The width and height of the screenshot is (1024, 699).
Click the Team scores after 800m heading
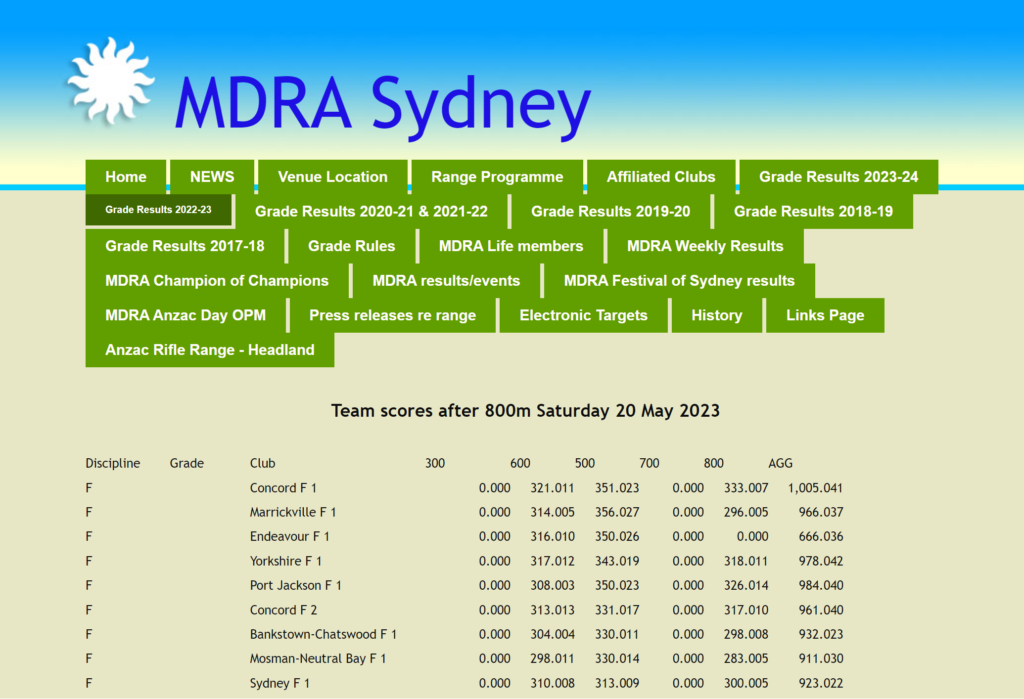[525, 411]
